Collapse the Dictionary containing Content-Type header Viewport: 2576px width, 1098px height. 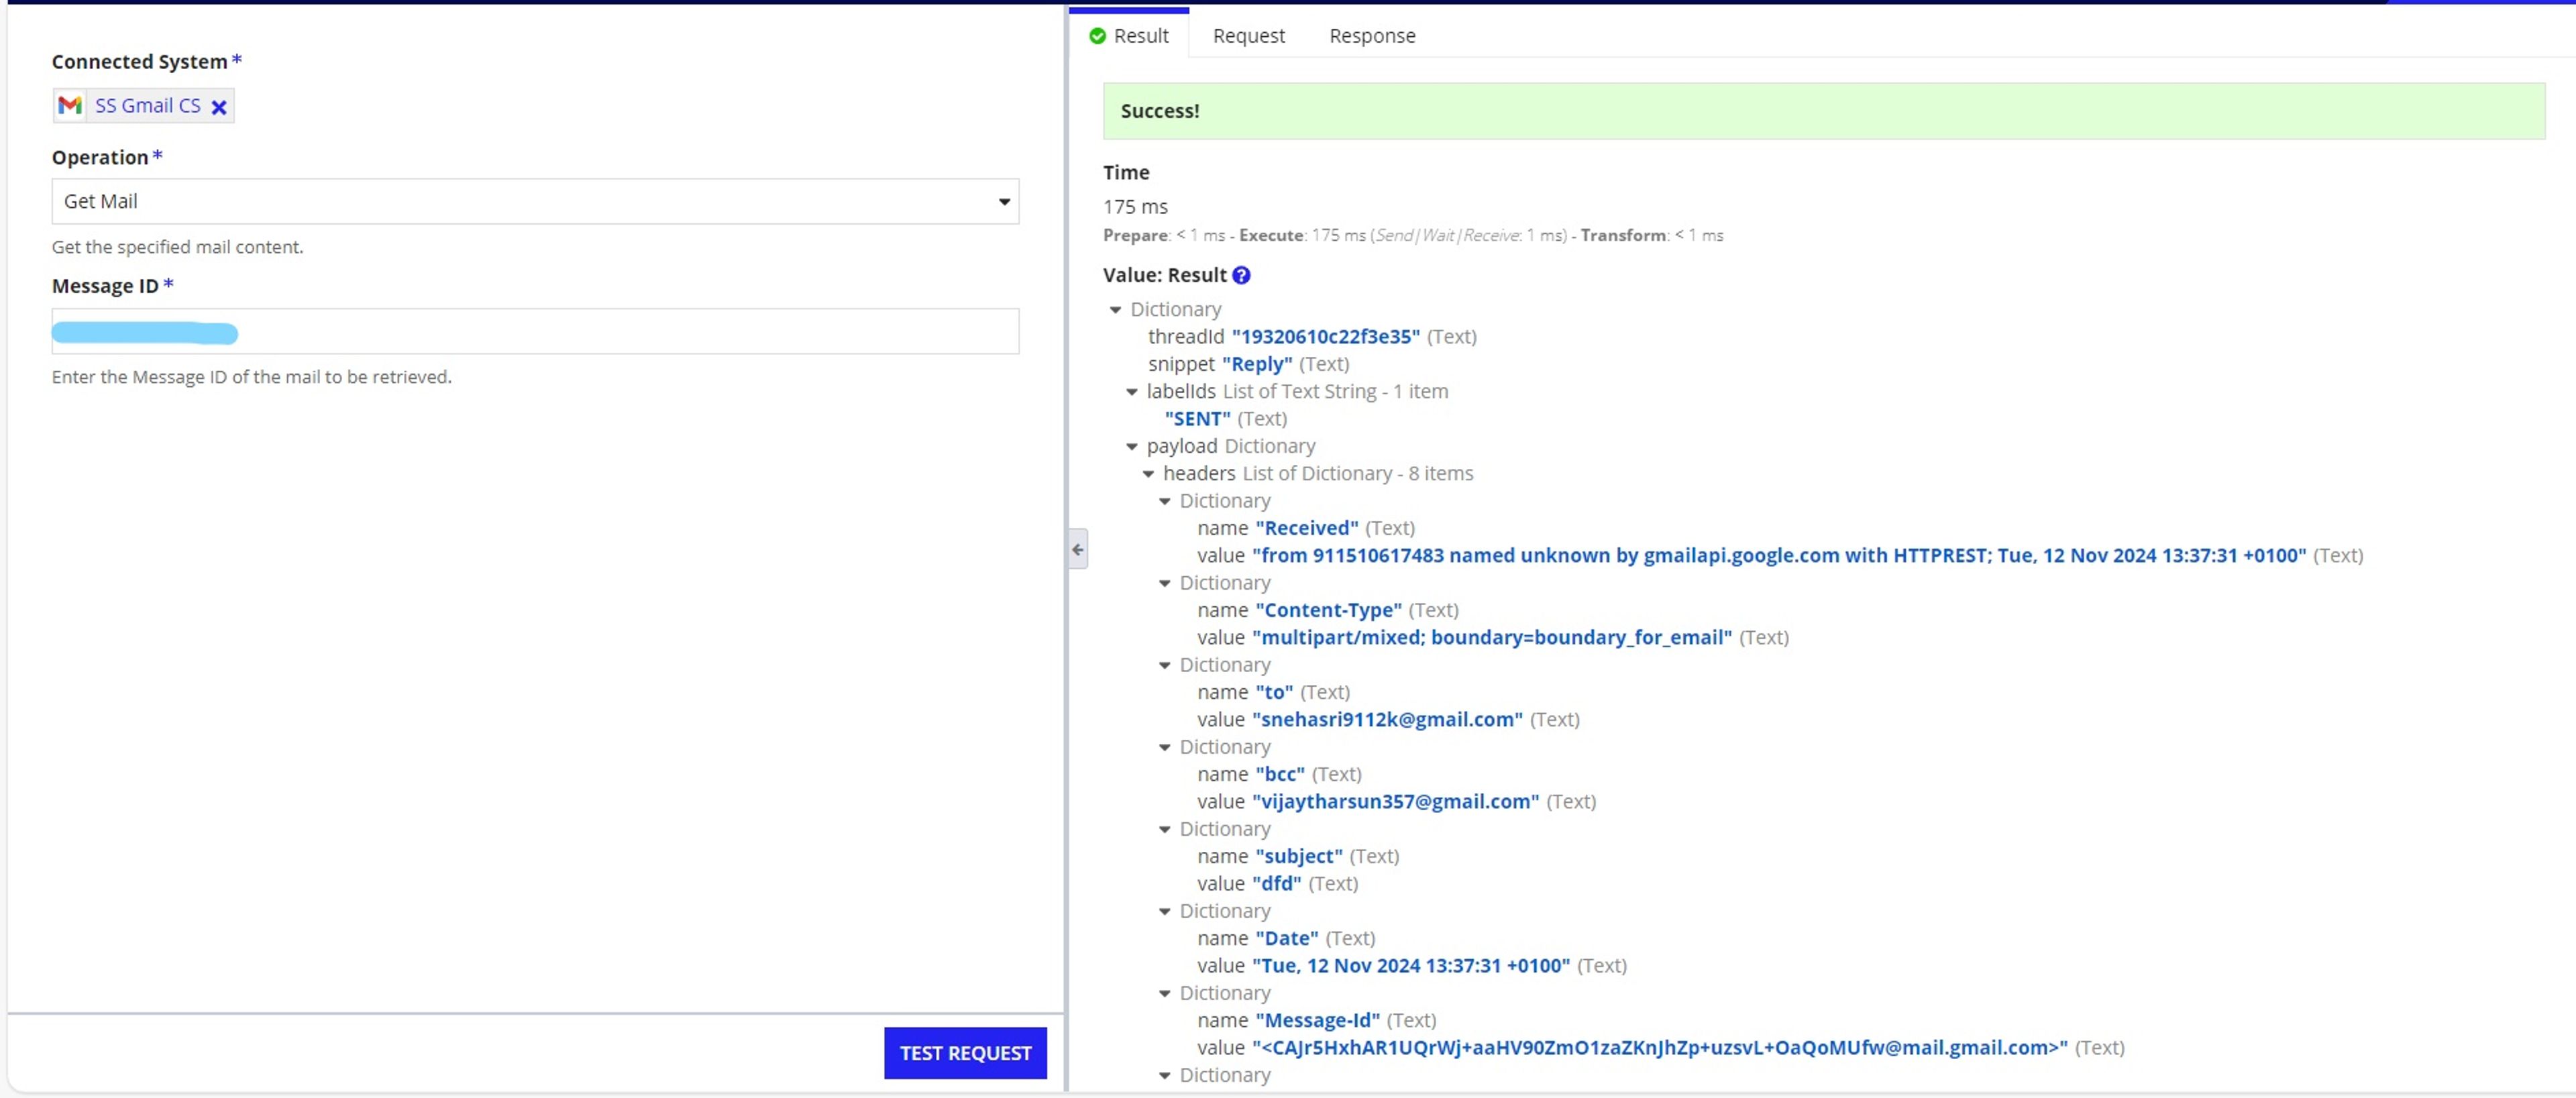(x=1165, y=583)
